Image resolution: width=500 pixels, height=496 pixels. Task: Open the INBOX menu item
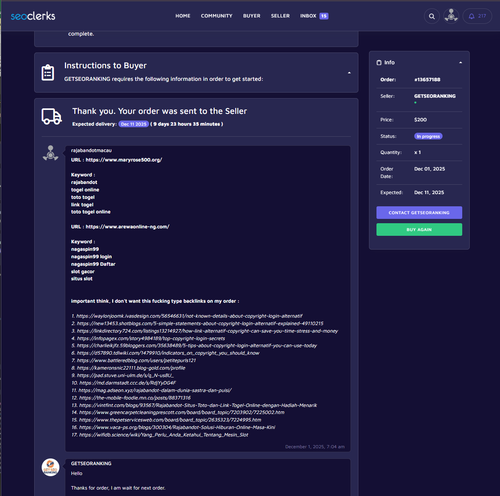308,16
